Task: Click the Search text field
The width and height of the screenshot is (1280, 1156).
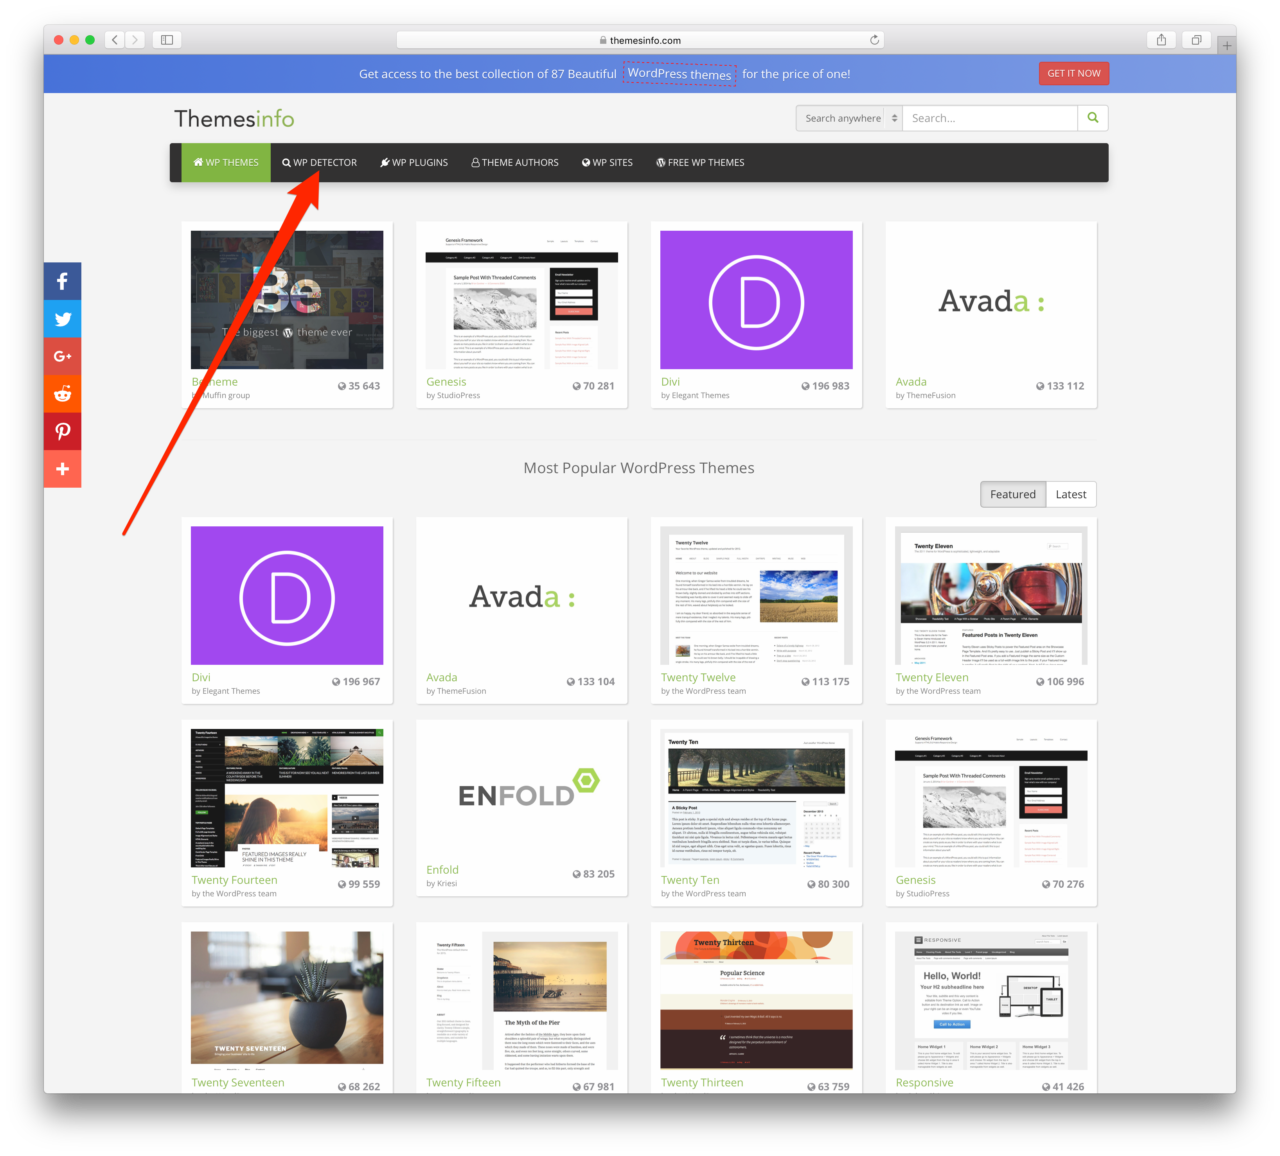Action: (x=990, y=118)
